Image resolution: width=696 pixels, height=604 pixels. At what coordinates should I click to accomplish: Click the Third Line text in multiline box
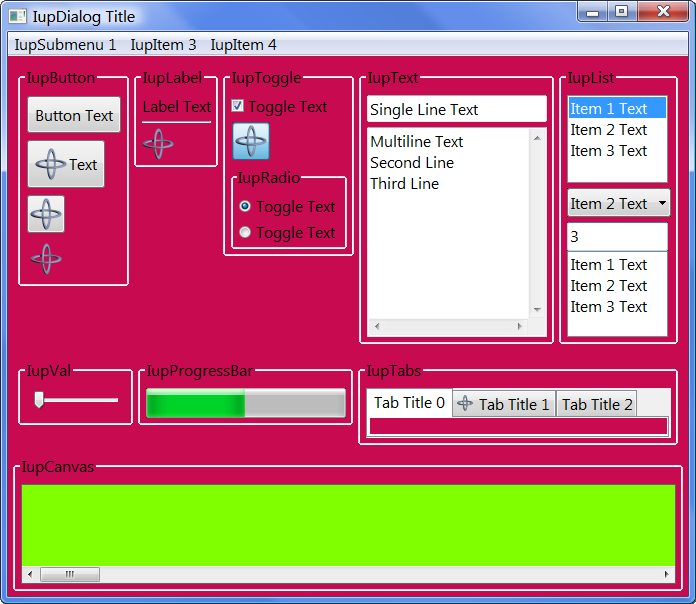(404, 184)
